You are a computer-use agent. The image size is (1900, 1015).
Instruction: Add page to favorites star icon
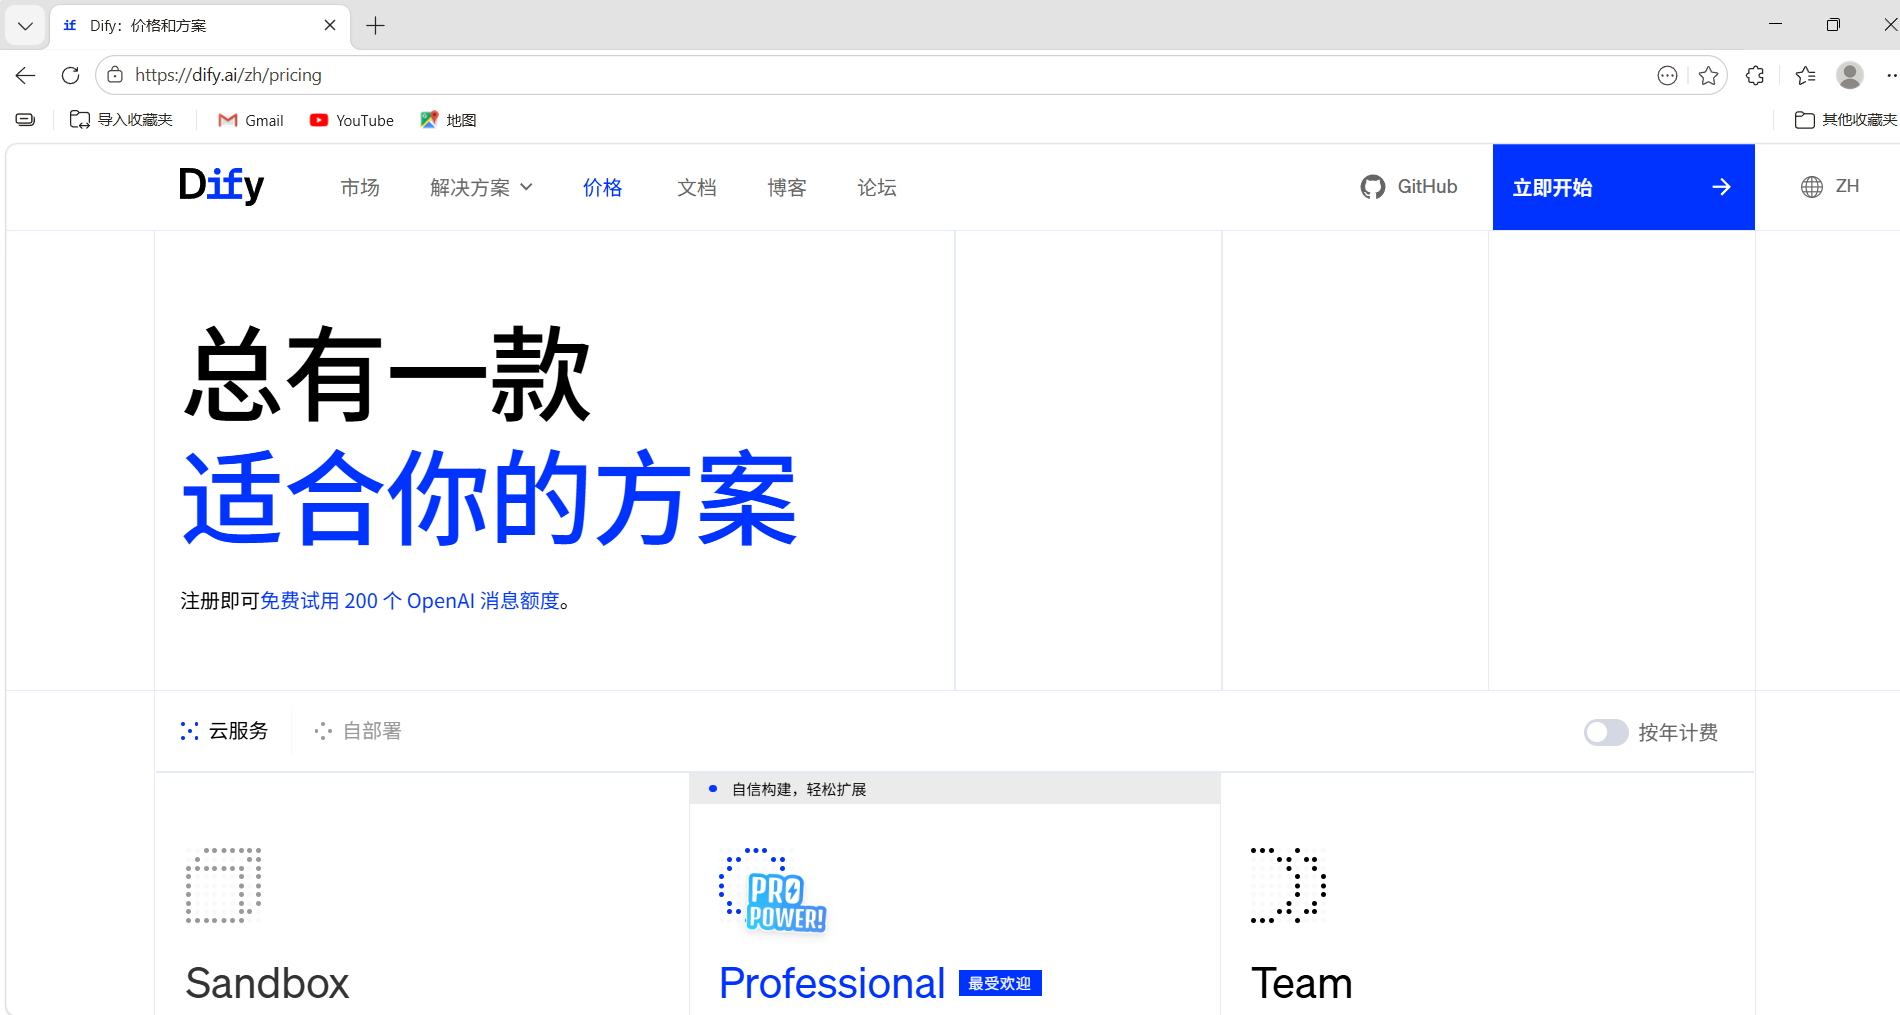click(1708, 75)
